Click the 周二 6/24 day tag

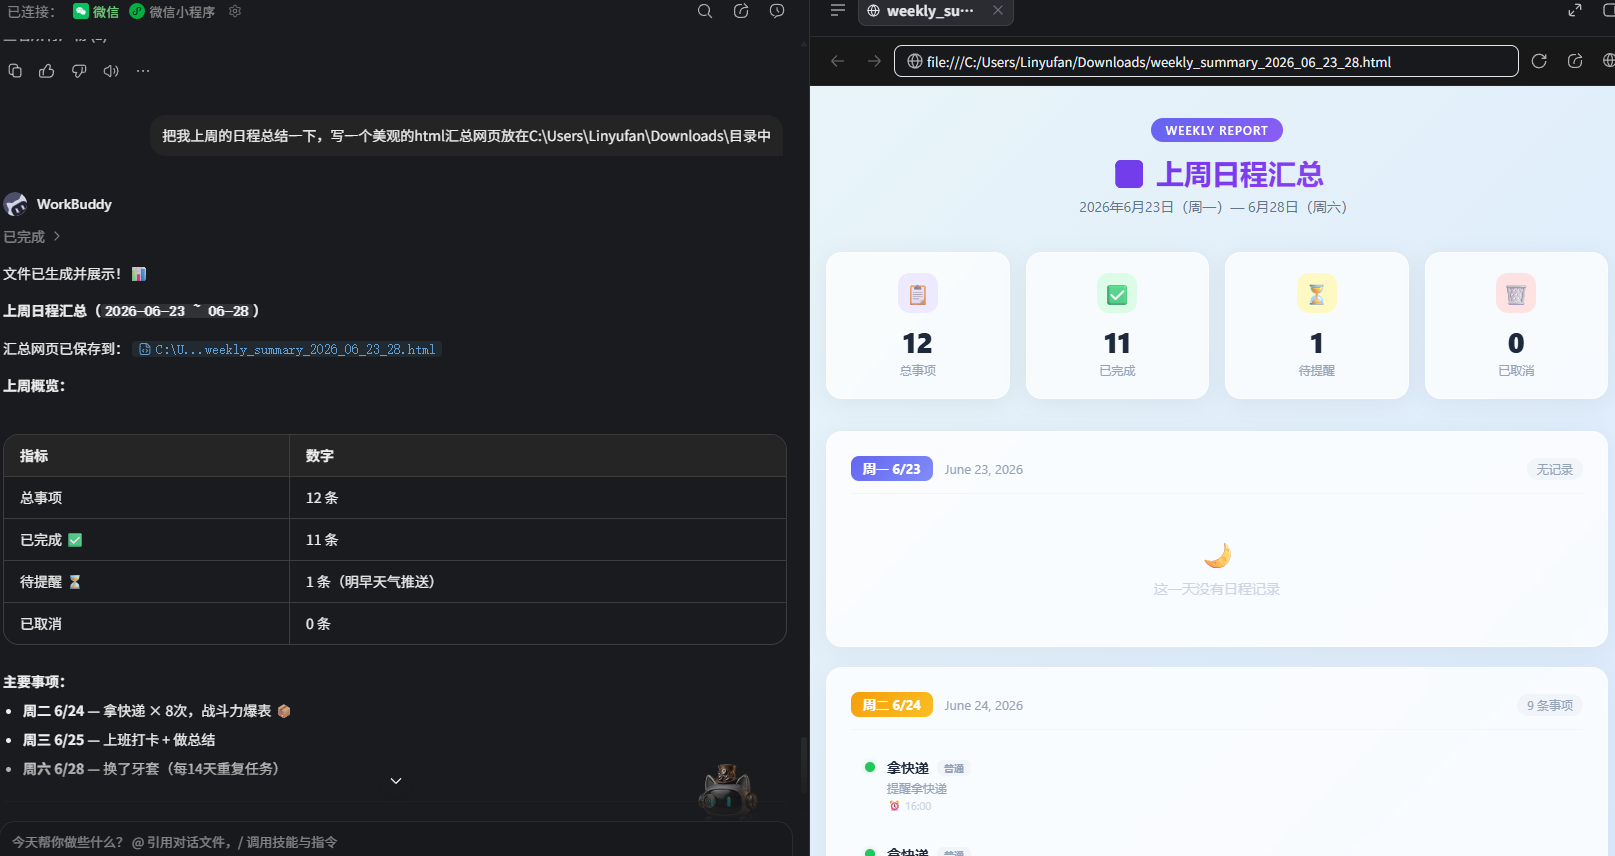click(x=892, y=705)
